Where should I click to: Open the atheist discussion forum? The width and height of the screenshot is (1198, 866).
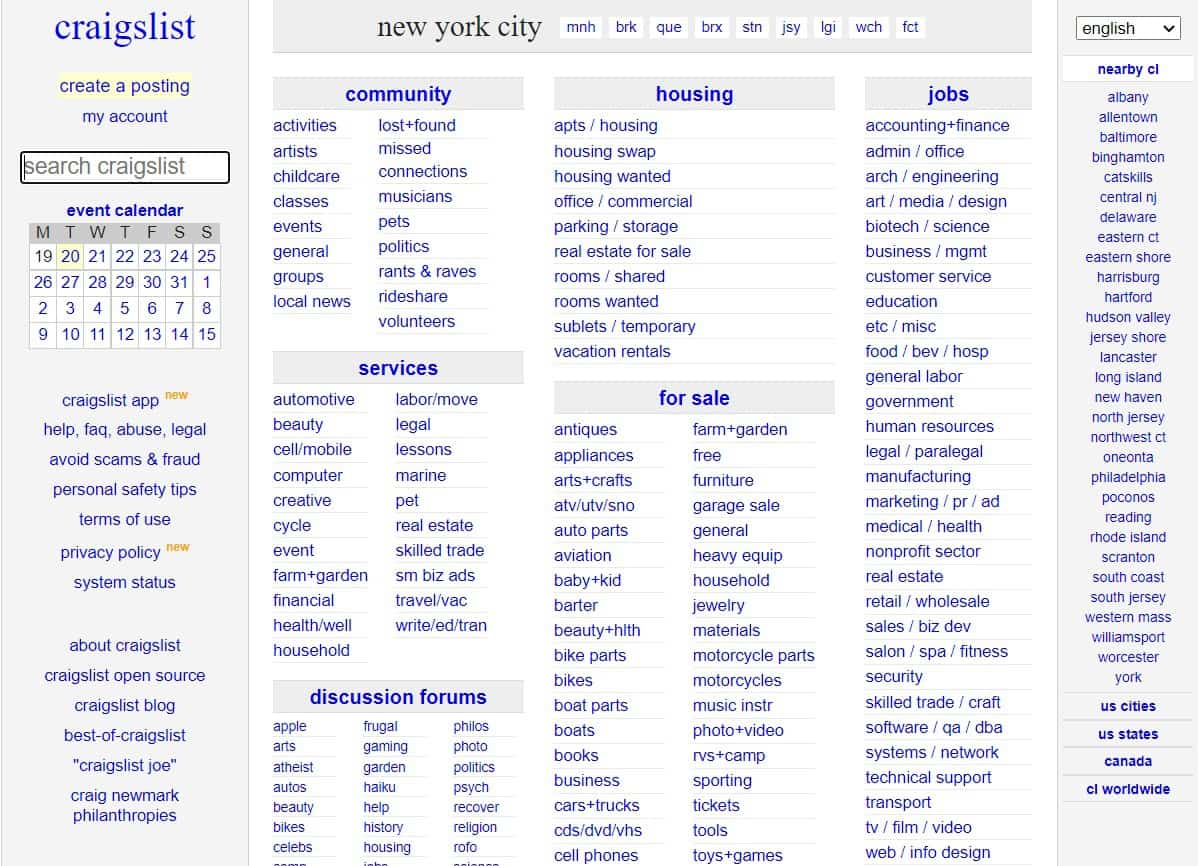(x=293, y=767)
